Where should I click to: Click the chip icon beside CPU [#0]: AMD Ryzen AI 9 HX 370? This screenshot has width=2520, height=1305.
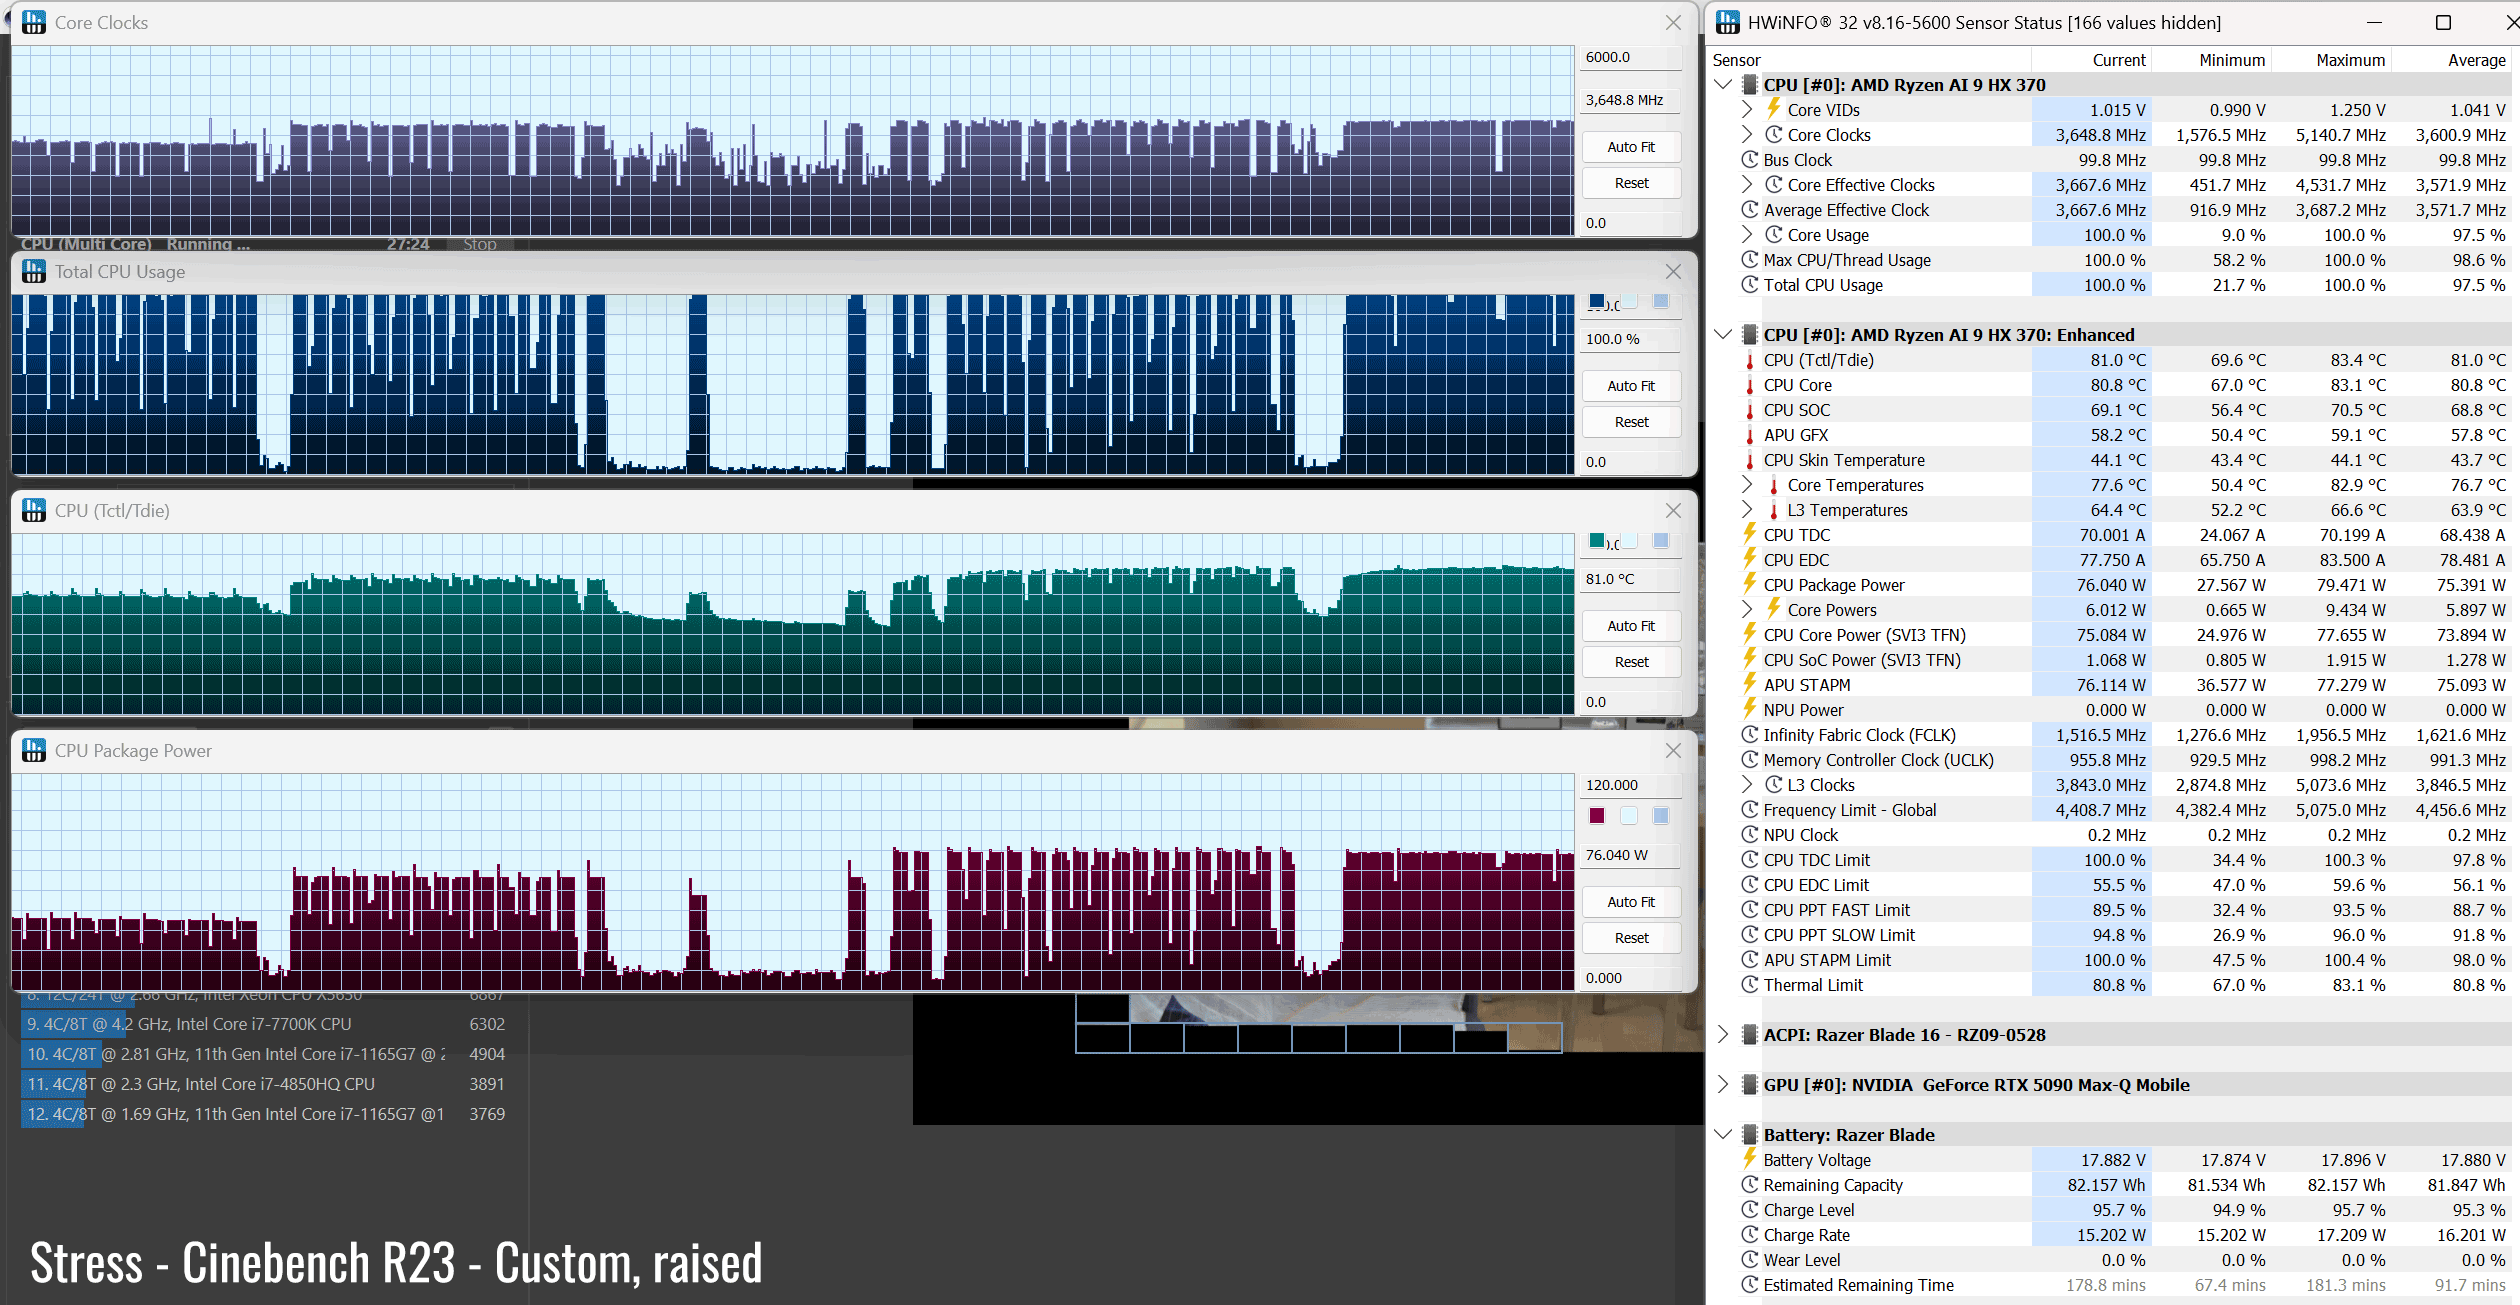pyautogui.click(x=1750, y=85)
